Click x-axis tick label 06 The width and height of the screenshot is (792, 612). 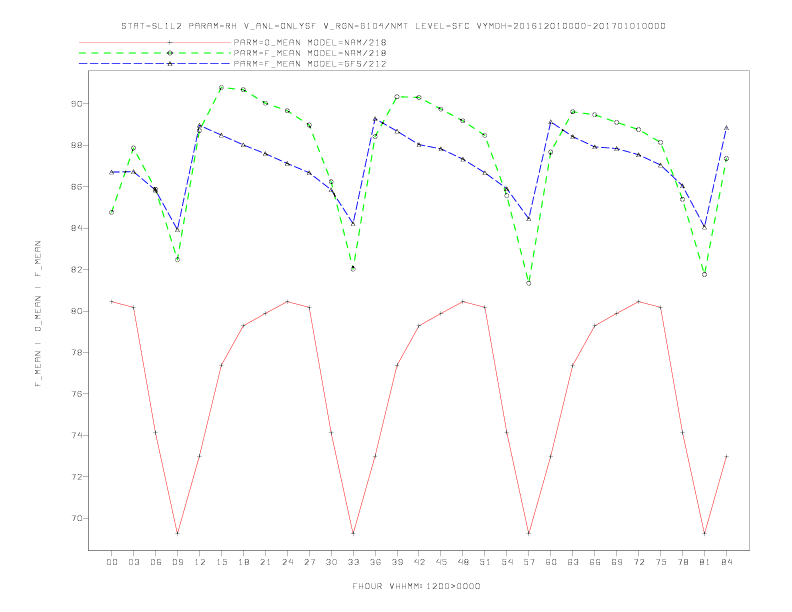[156, 562]
